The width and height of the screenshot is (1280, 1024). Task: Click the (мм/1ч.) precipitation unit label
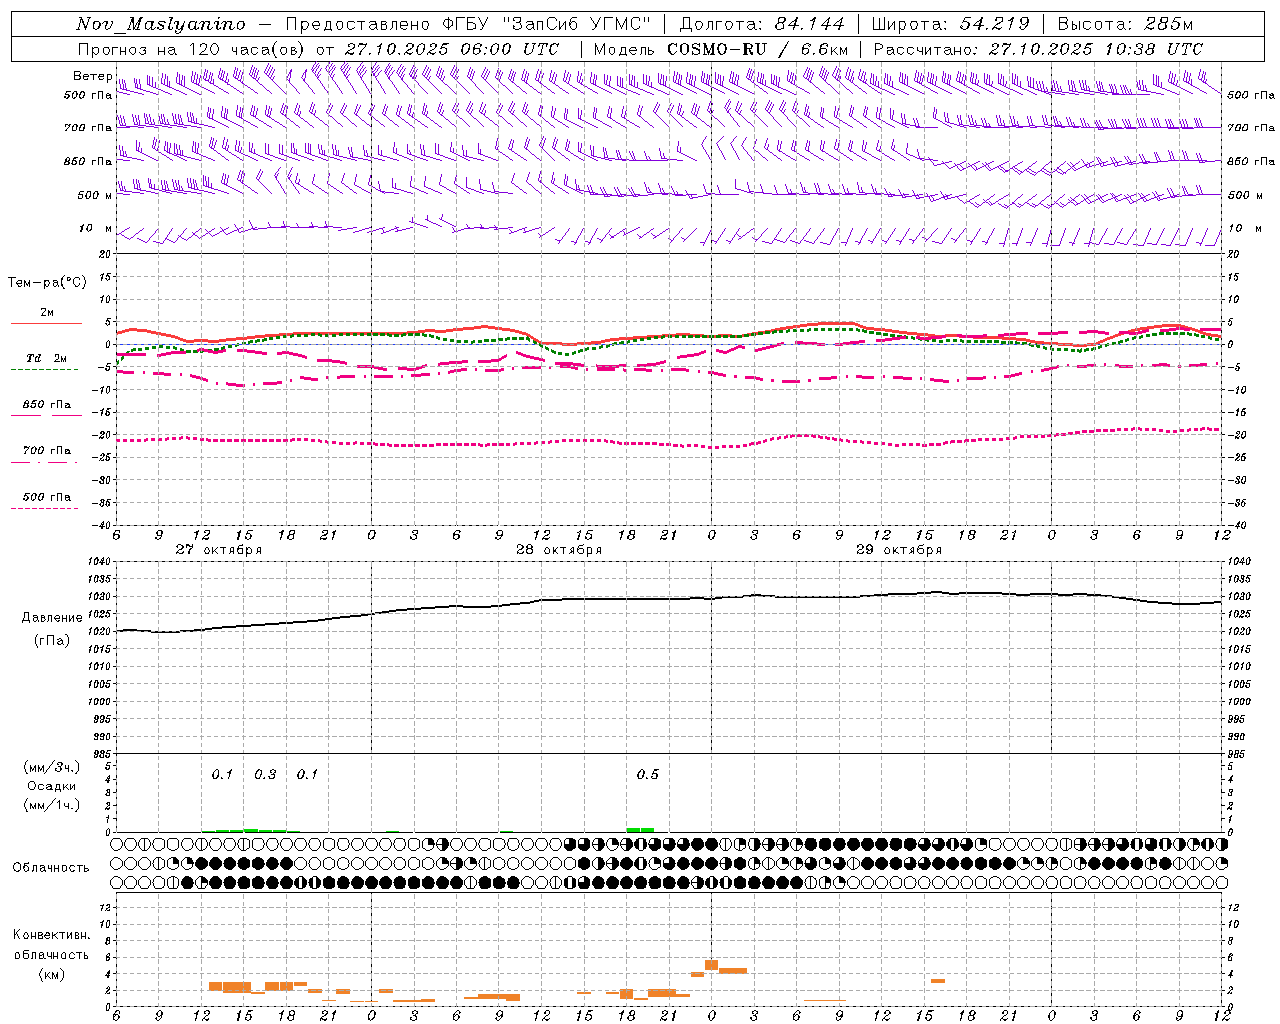52,805
